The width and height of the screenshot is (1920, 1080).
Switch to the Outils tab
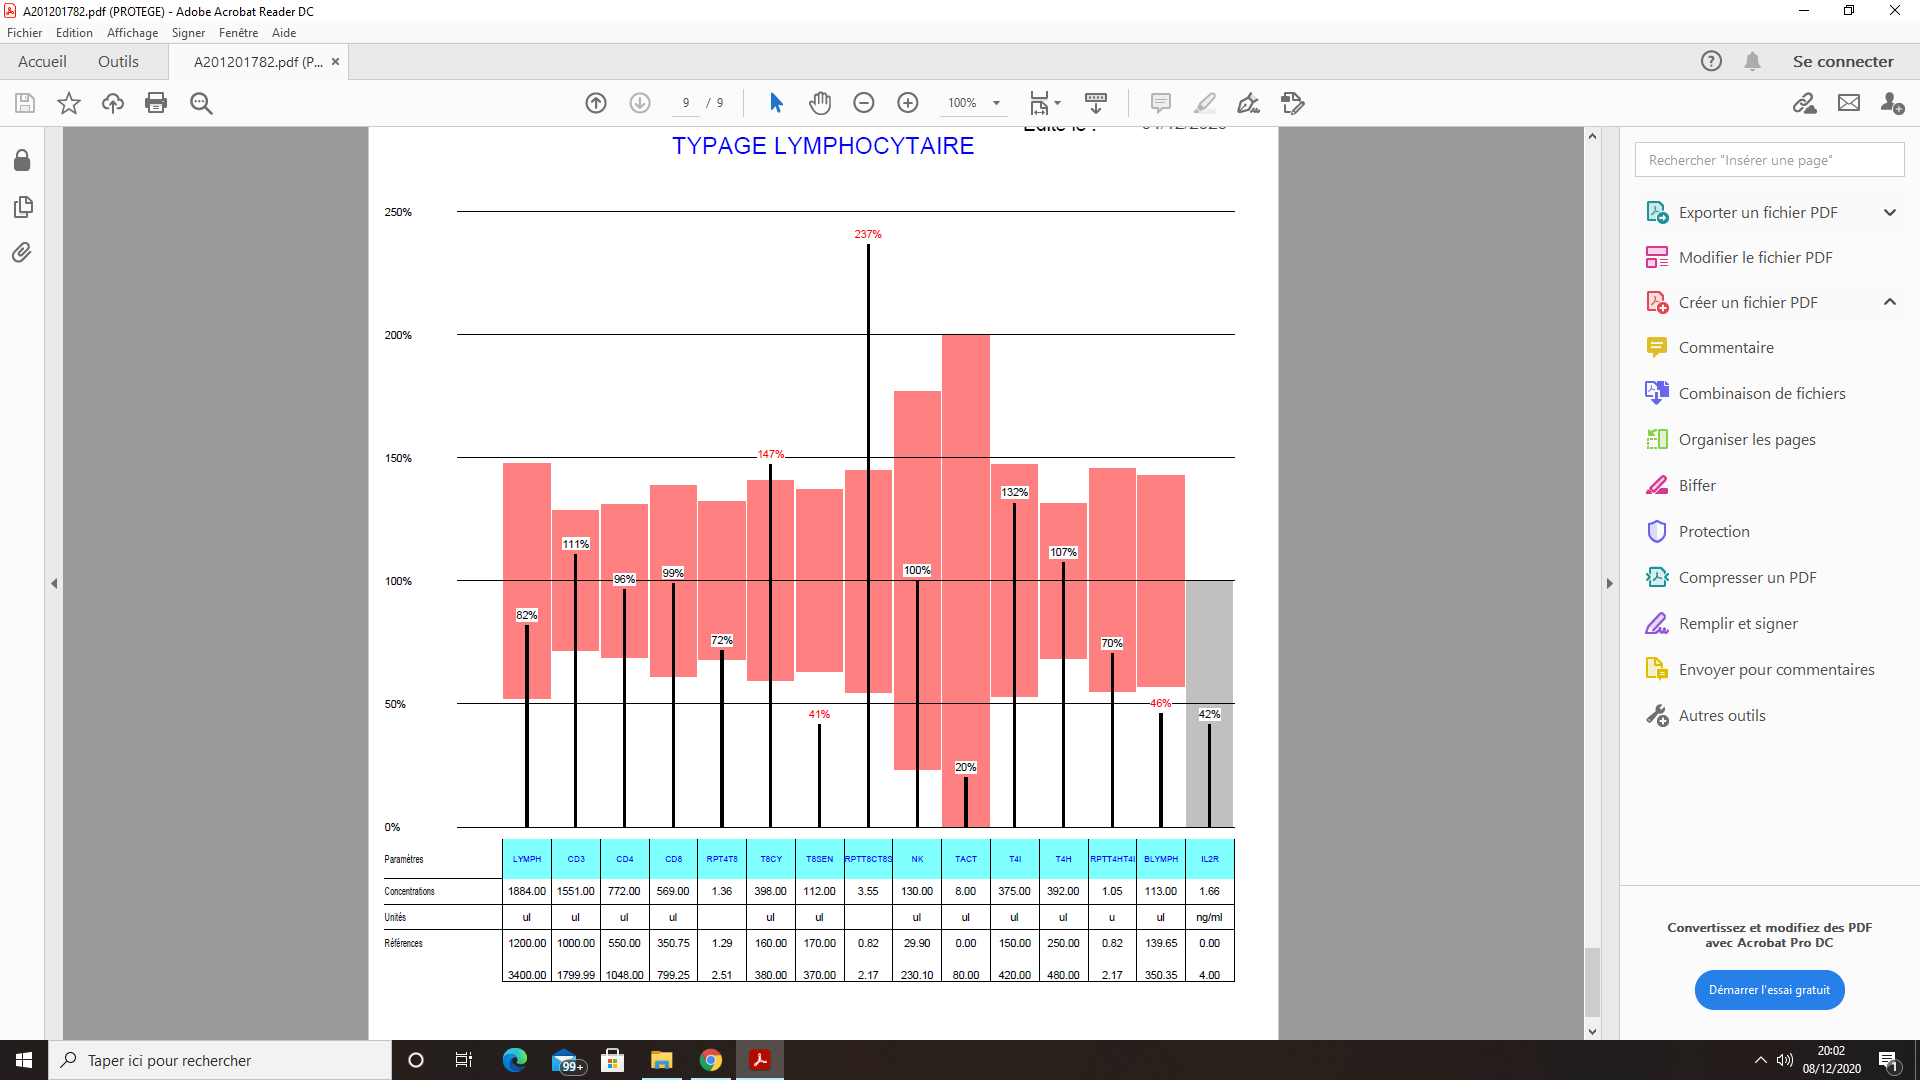[118, 62]
